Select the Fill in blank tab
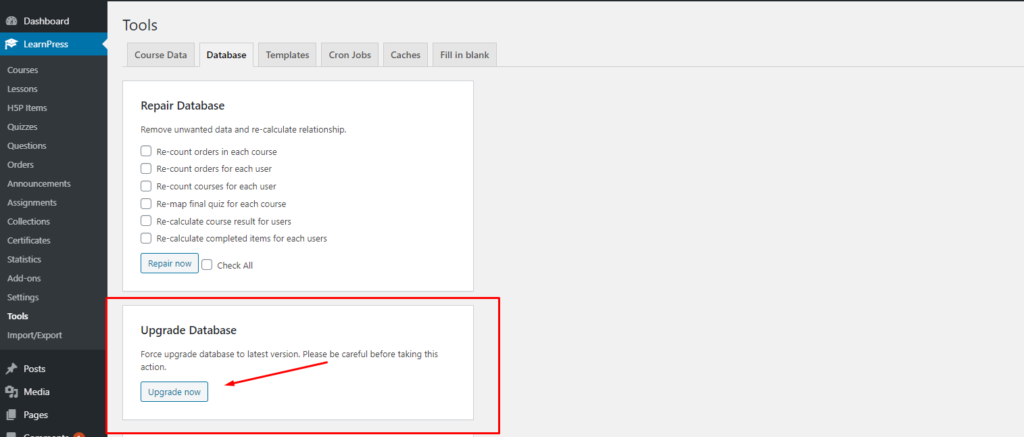Image resolution: width=1024 pixels, height=437 pixels. point(464,56)
